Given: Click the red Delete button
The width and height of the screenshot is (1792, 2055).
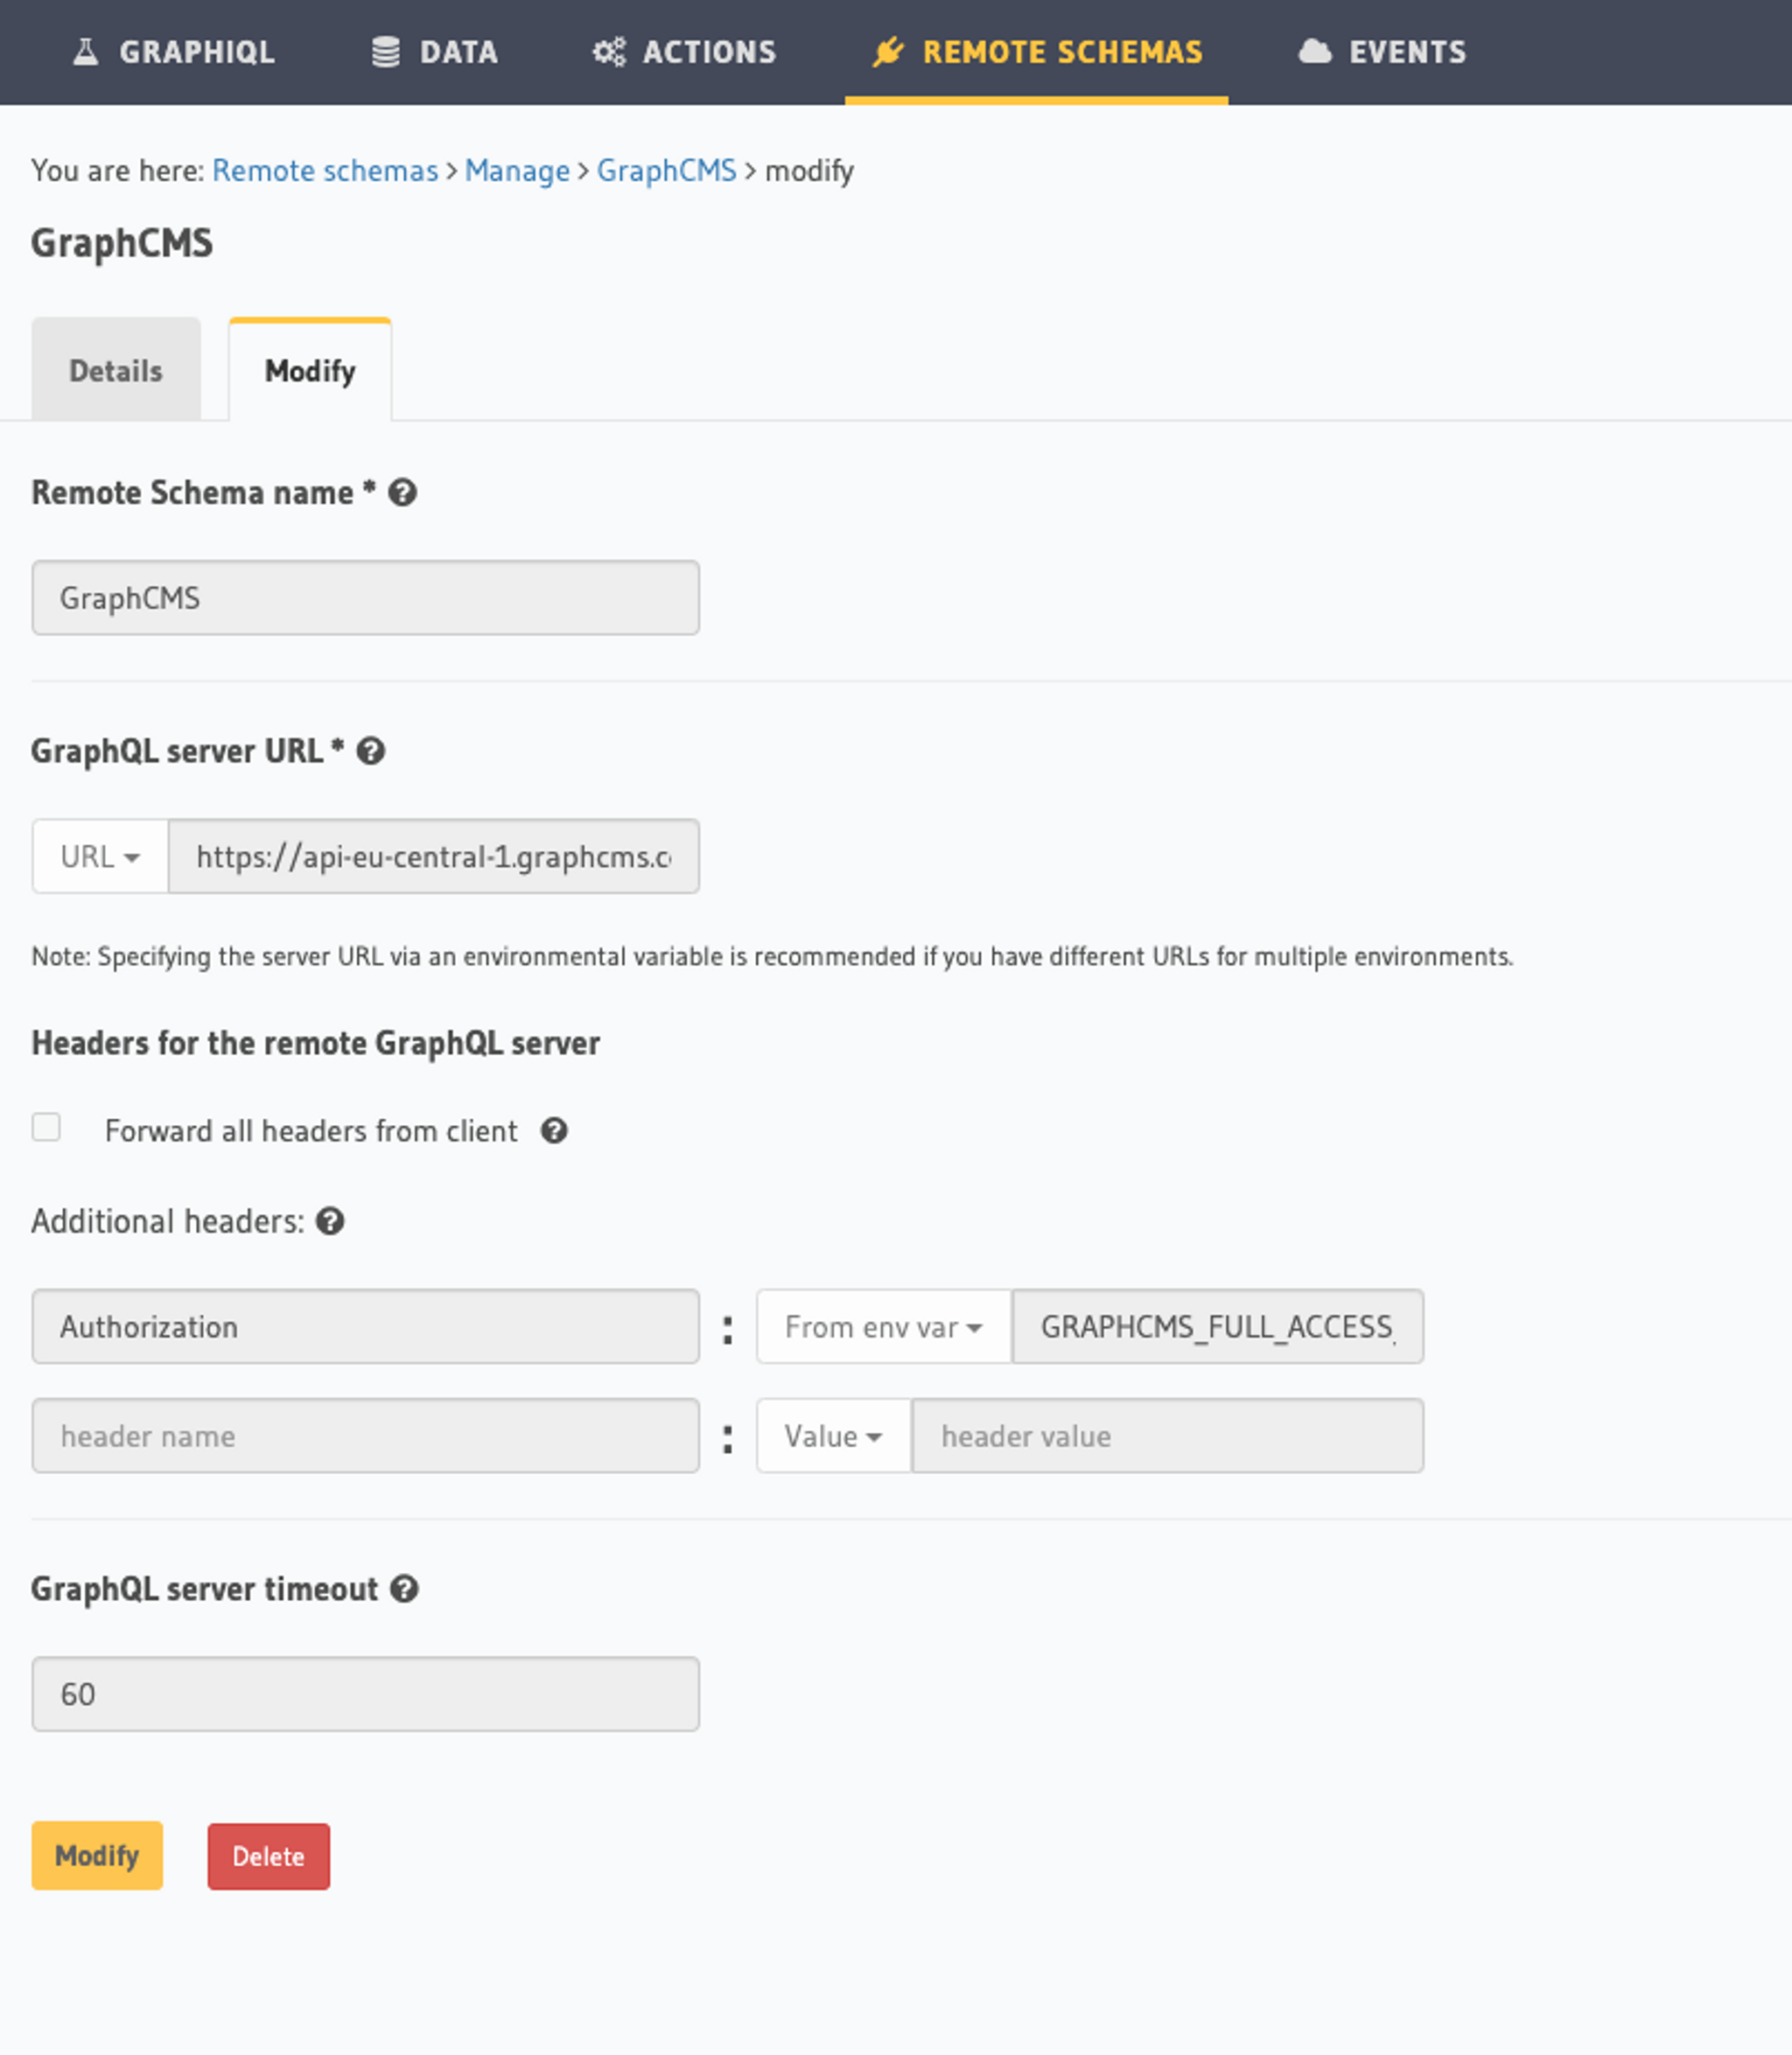Looking at the screenshot, I should (268, 1856).
